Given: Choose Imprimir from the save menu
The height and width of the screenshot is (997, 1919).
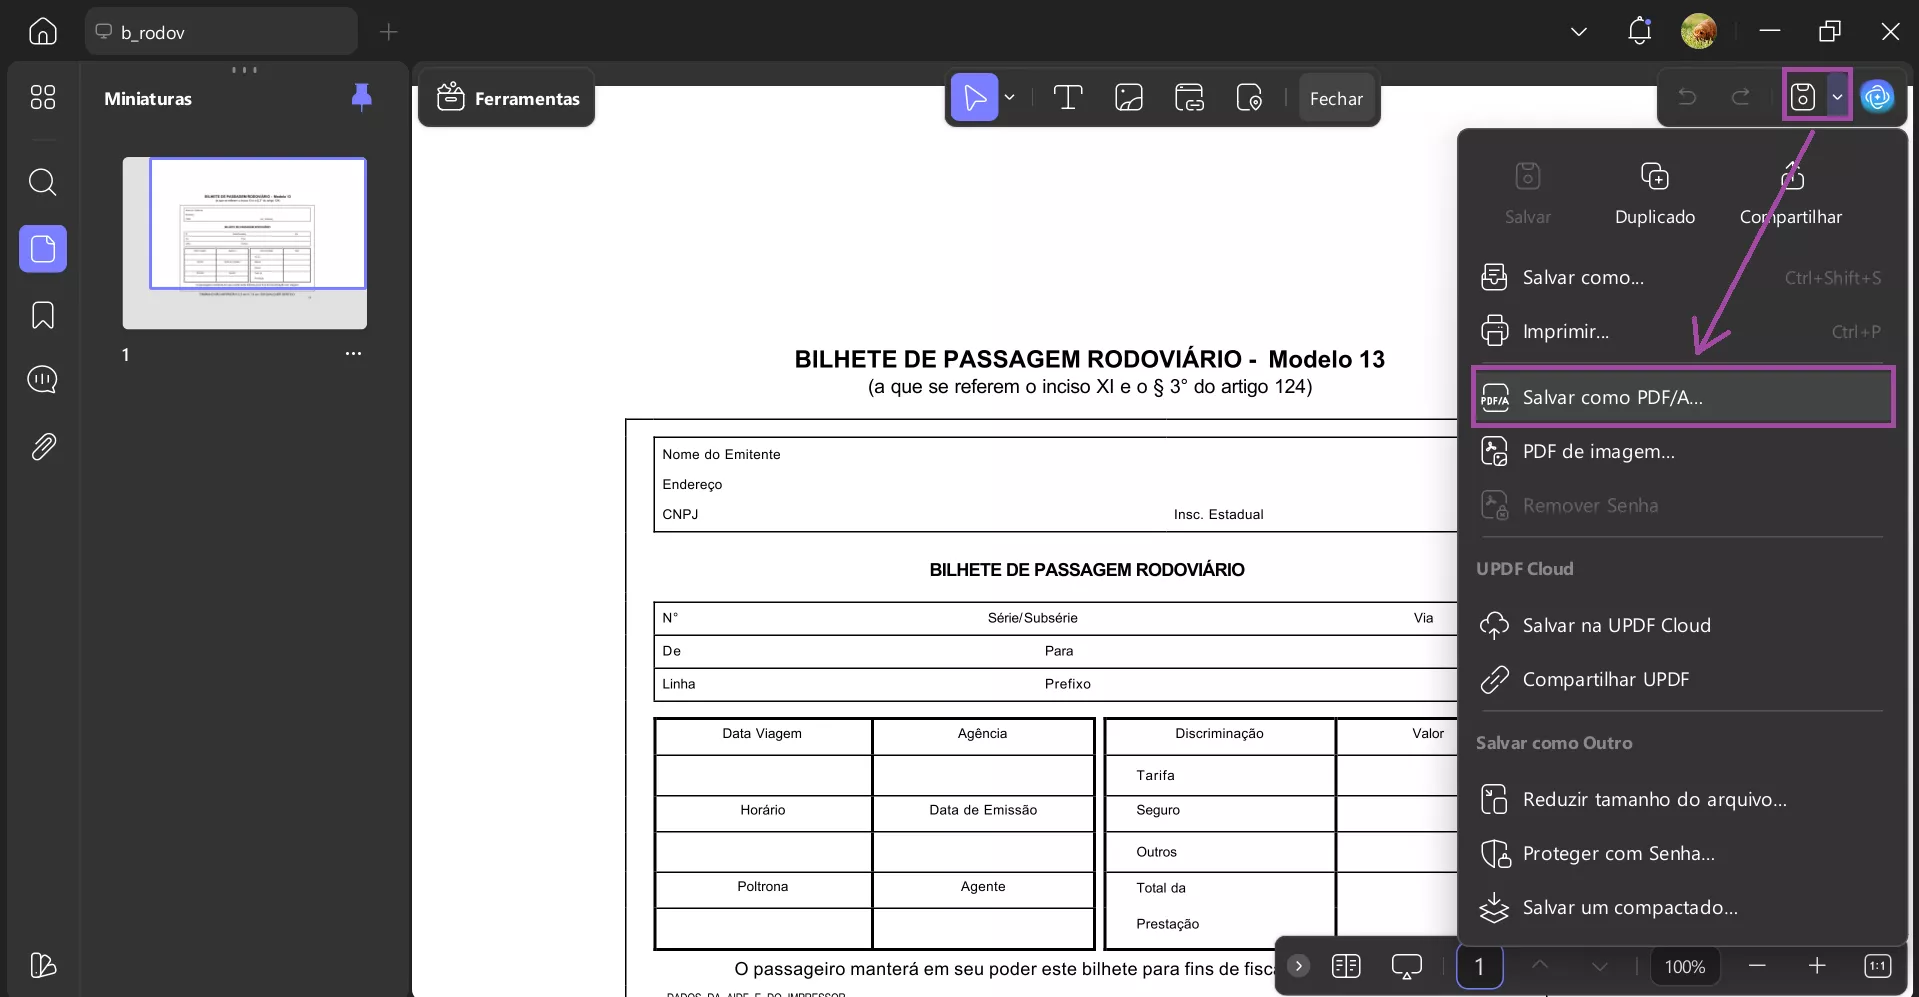Looking at the screenshot, I should click(1566, 331).
